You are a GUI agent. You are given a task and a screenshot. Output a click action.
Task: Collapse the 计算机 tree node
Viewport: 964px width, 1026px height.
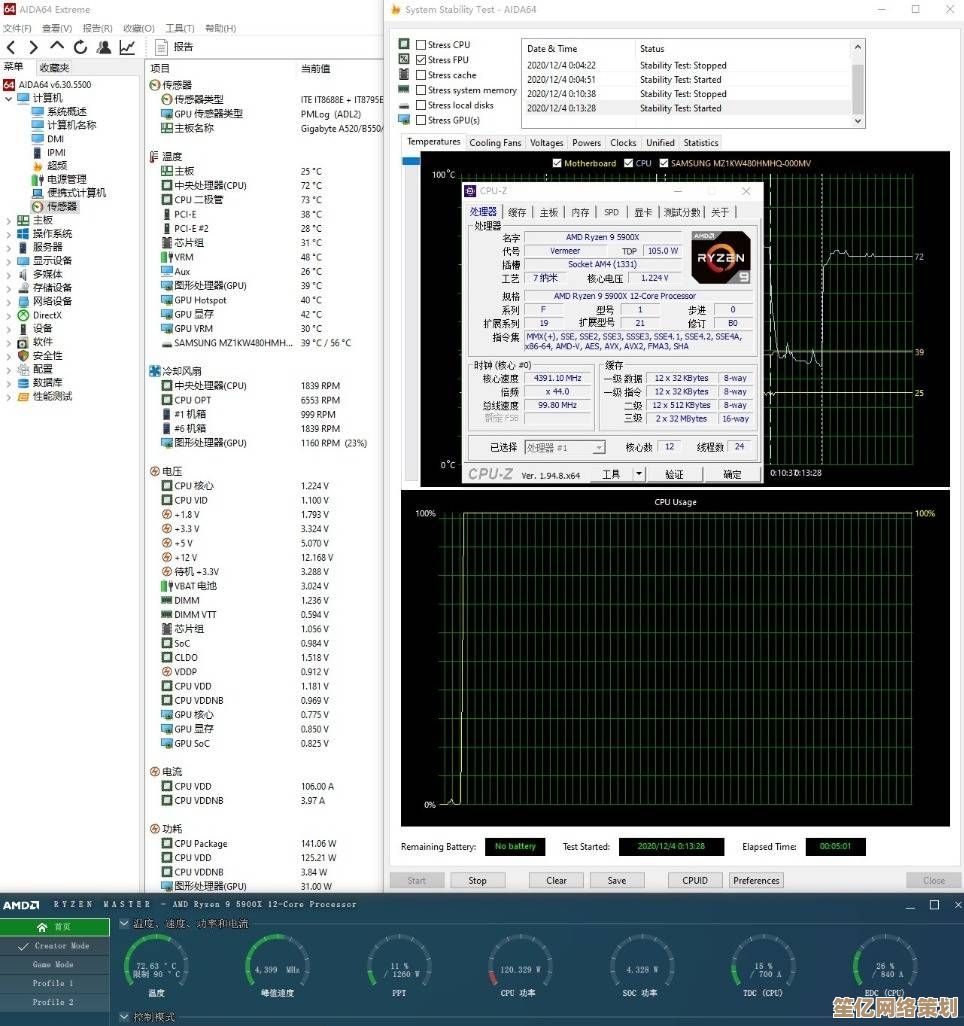[x=9, y=98]
